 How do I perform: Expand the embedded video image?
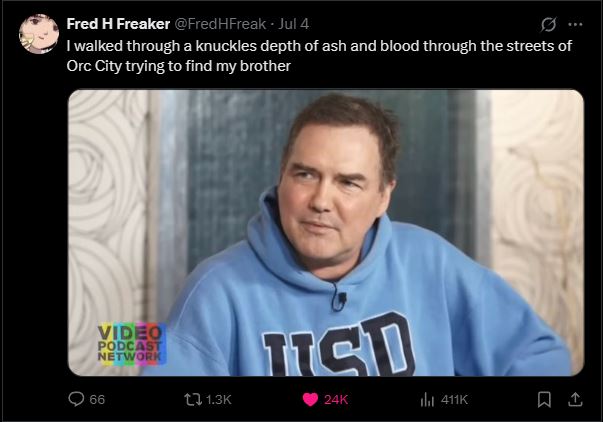pyautogui.click(x=326, y=233)
